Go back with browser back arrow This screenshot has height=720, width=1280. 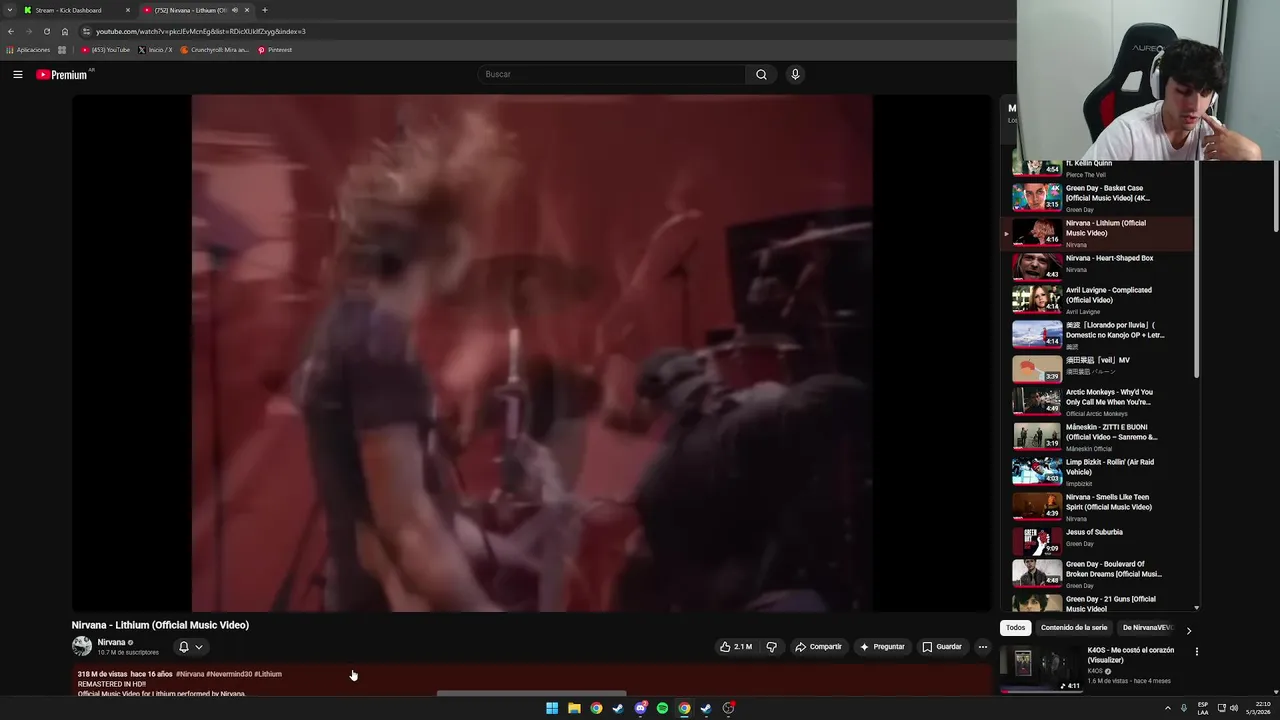click(11, 31)
